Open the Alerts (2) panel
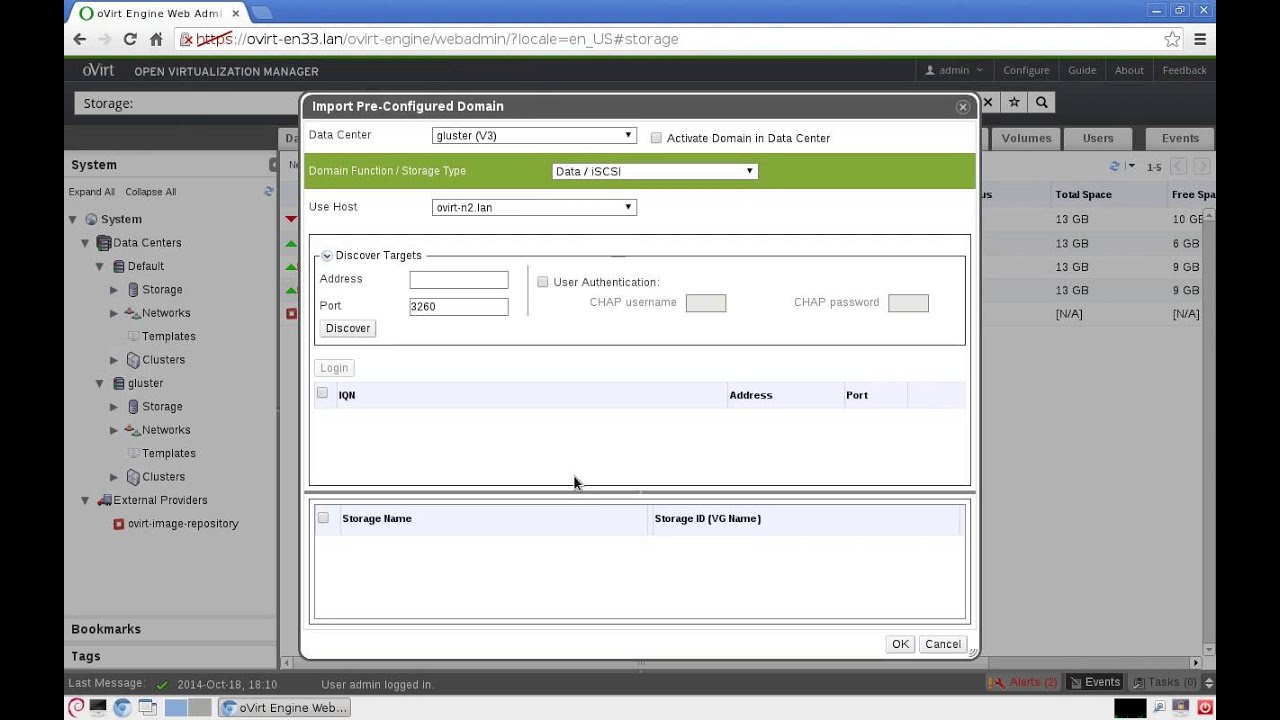 click(1023, 682)
